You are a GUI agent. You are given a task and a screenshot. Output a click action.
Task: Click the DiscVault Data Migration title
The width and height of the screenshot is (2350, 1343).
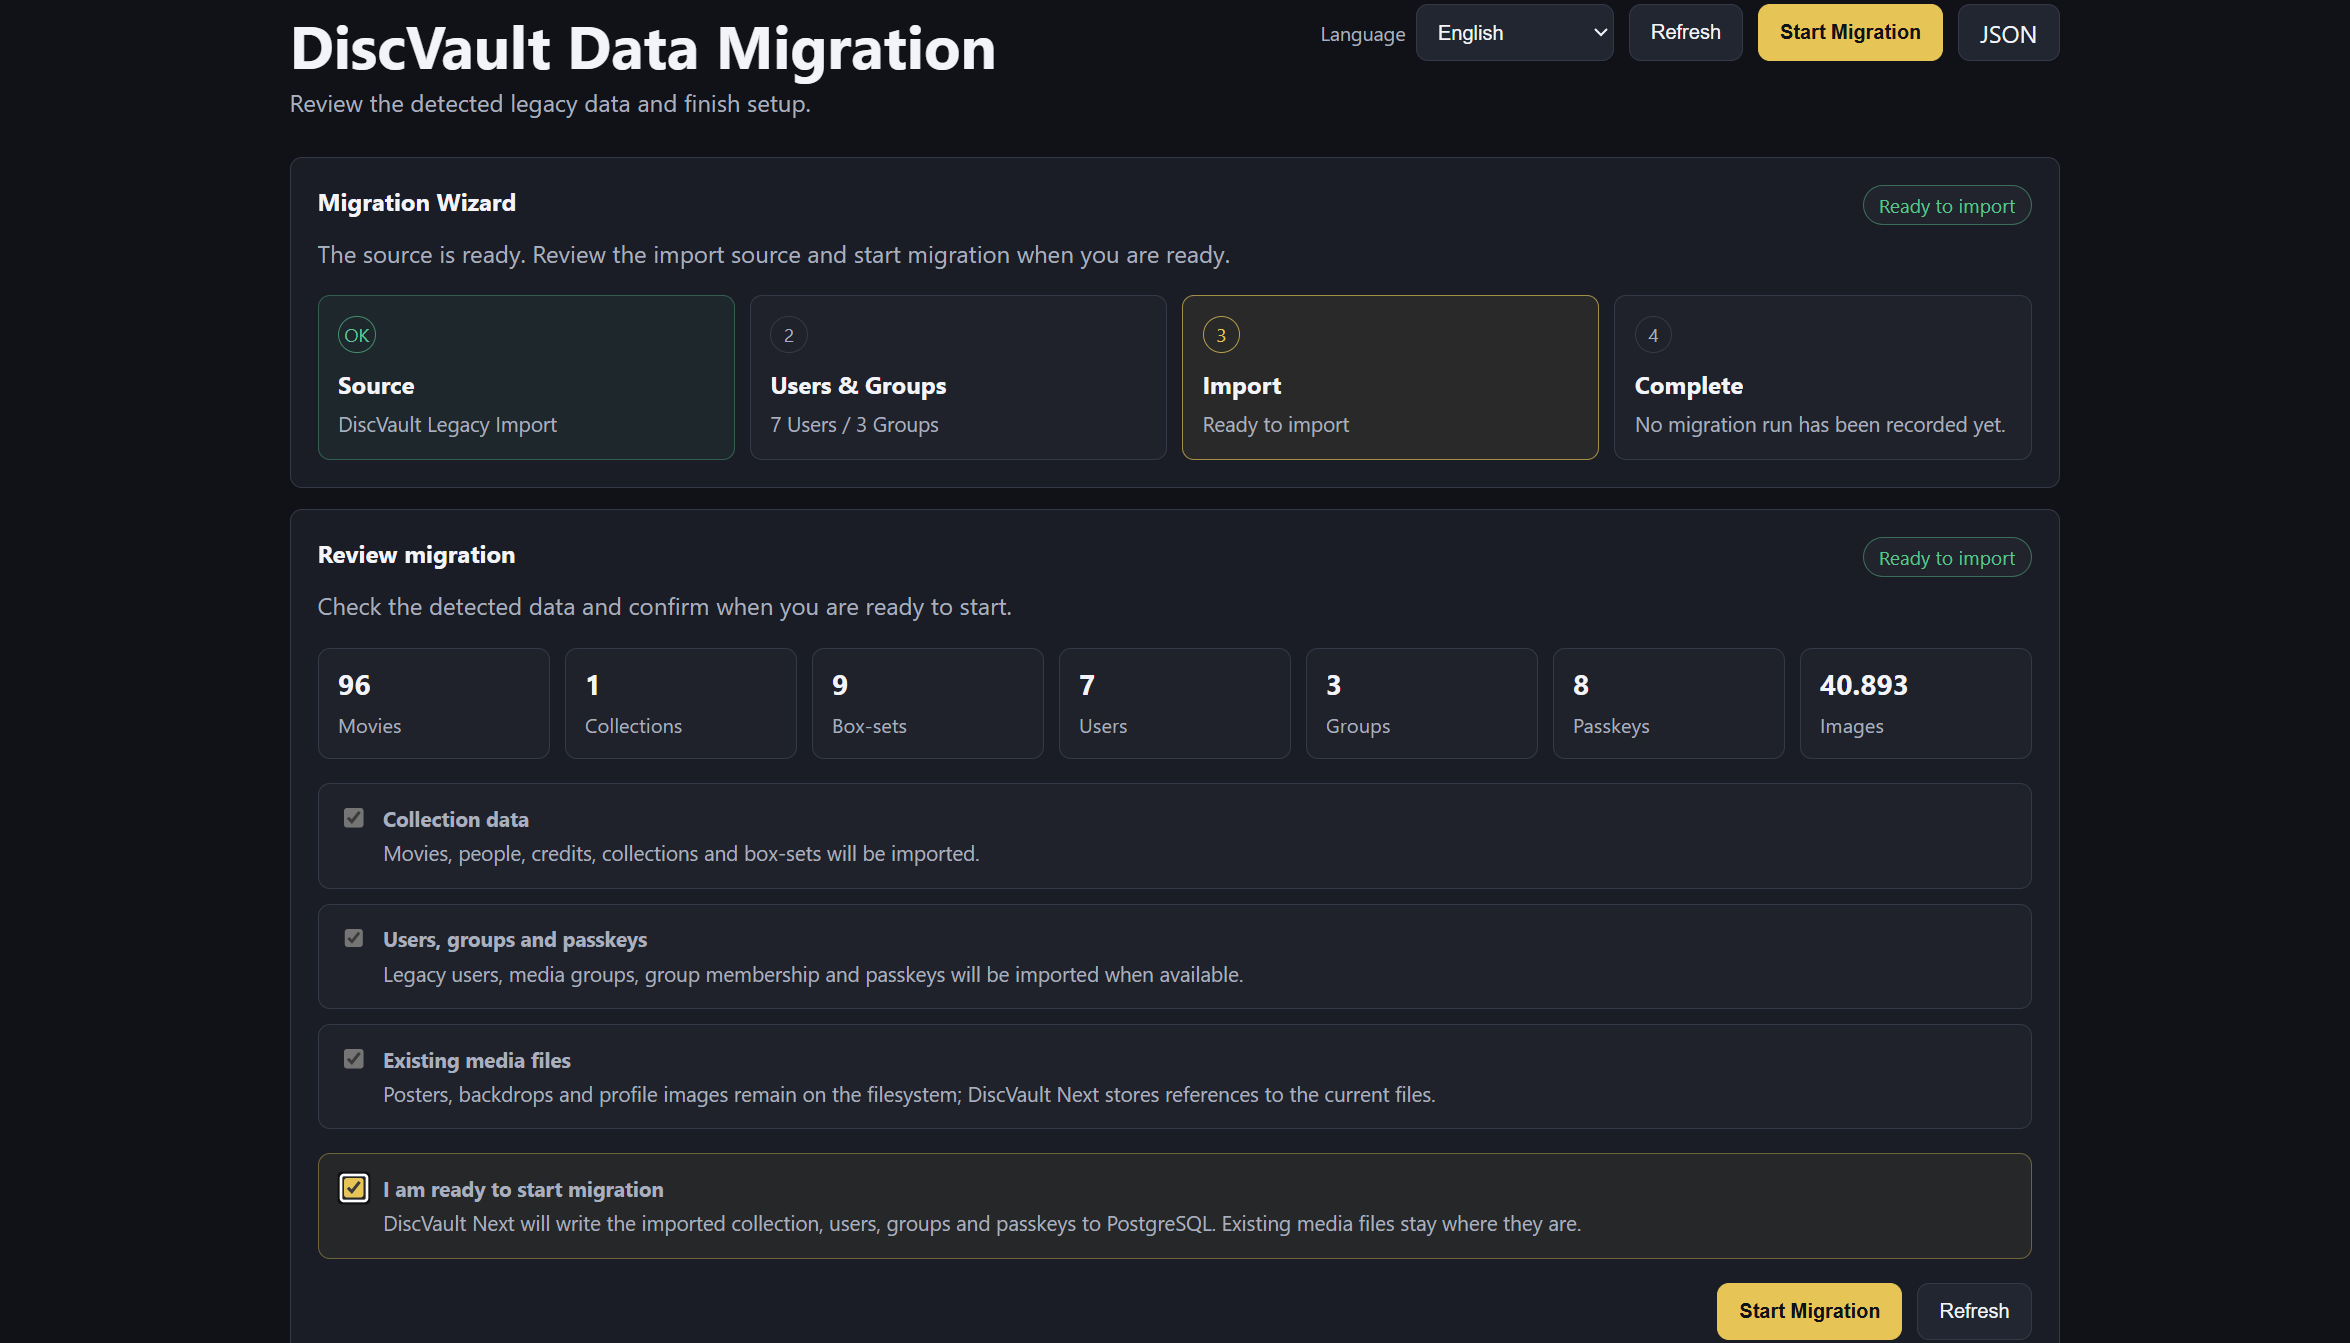click(x=643, y=48)
